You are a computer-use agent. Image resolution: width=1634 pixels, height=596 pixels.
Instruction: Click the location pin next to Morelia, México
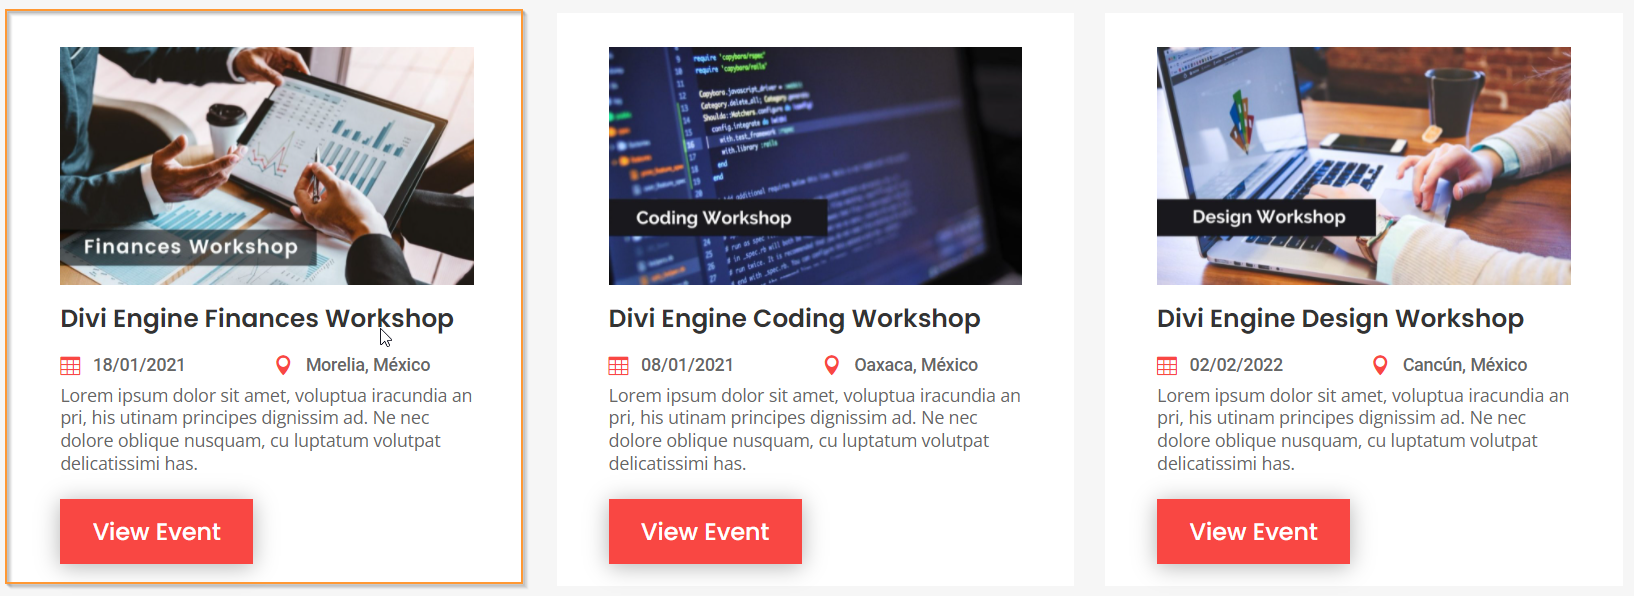(x=283, y=366)
